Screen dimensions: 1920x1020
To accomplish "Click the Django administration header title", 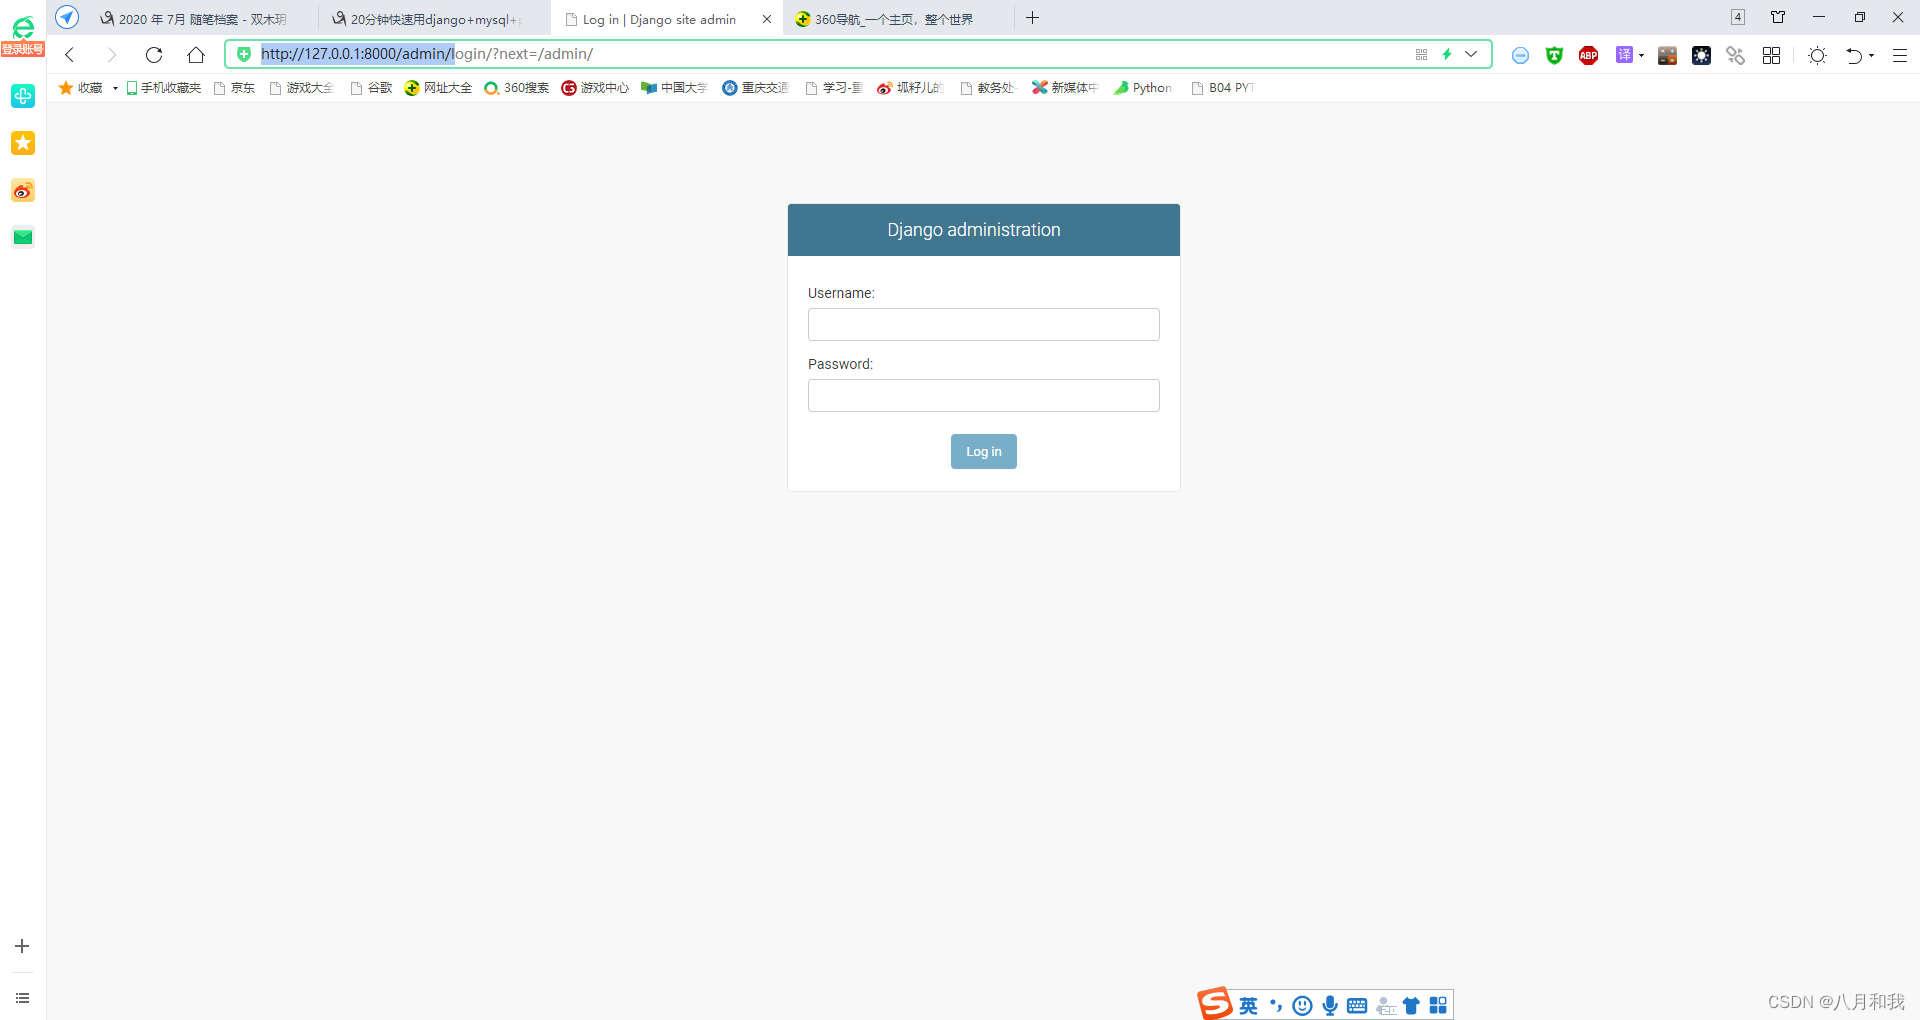I will [x=974, y=230].
